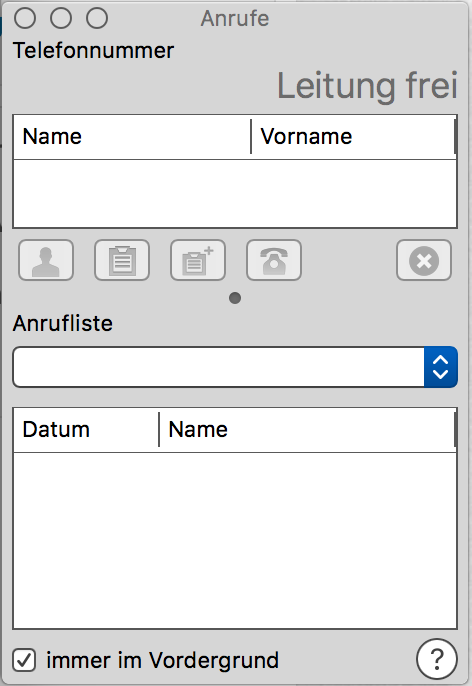This screenshot has width=472, height=686.
Task: Sort contacts by Name column header
Action: pyautogui.click(x=132, y=136)
